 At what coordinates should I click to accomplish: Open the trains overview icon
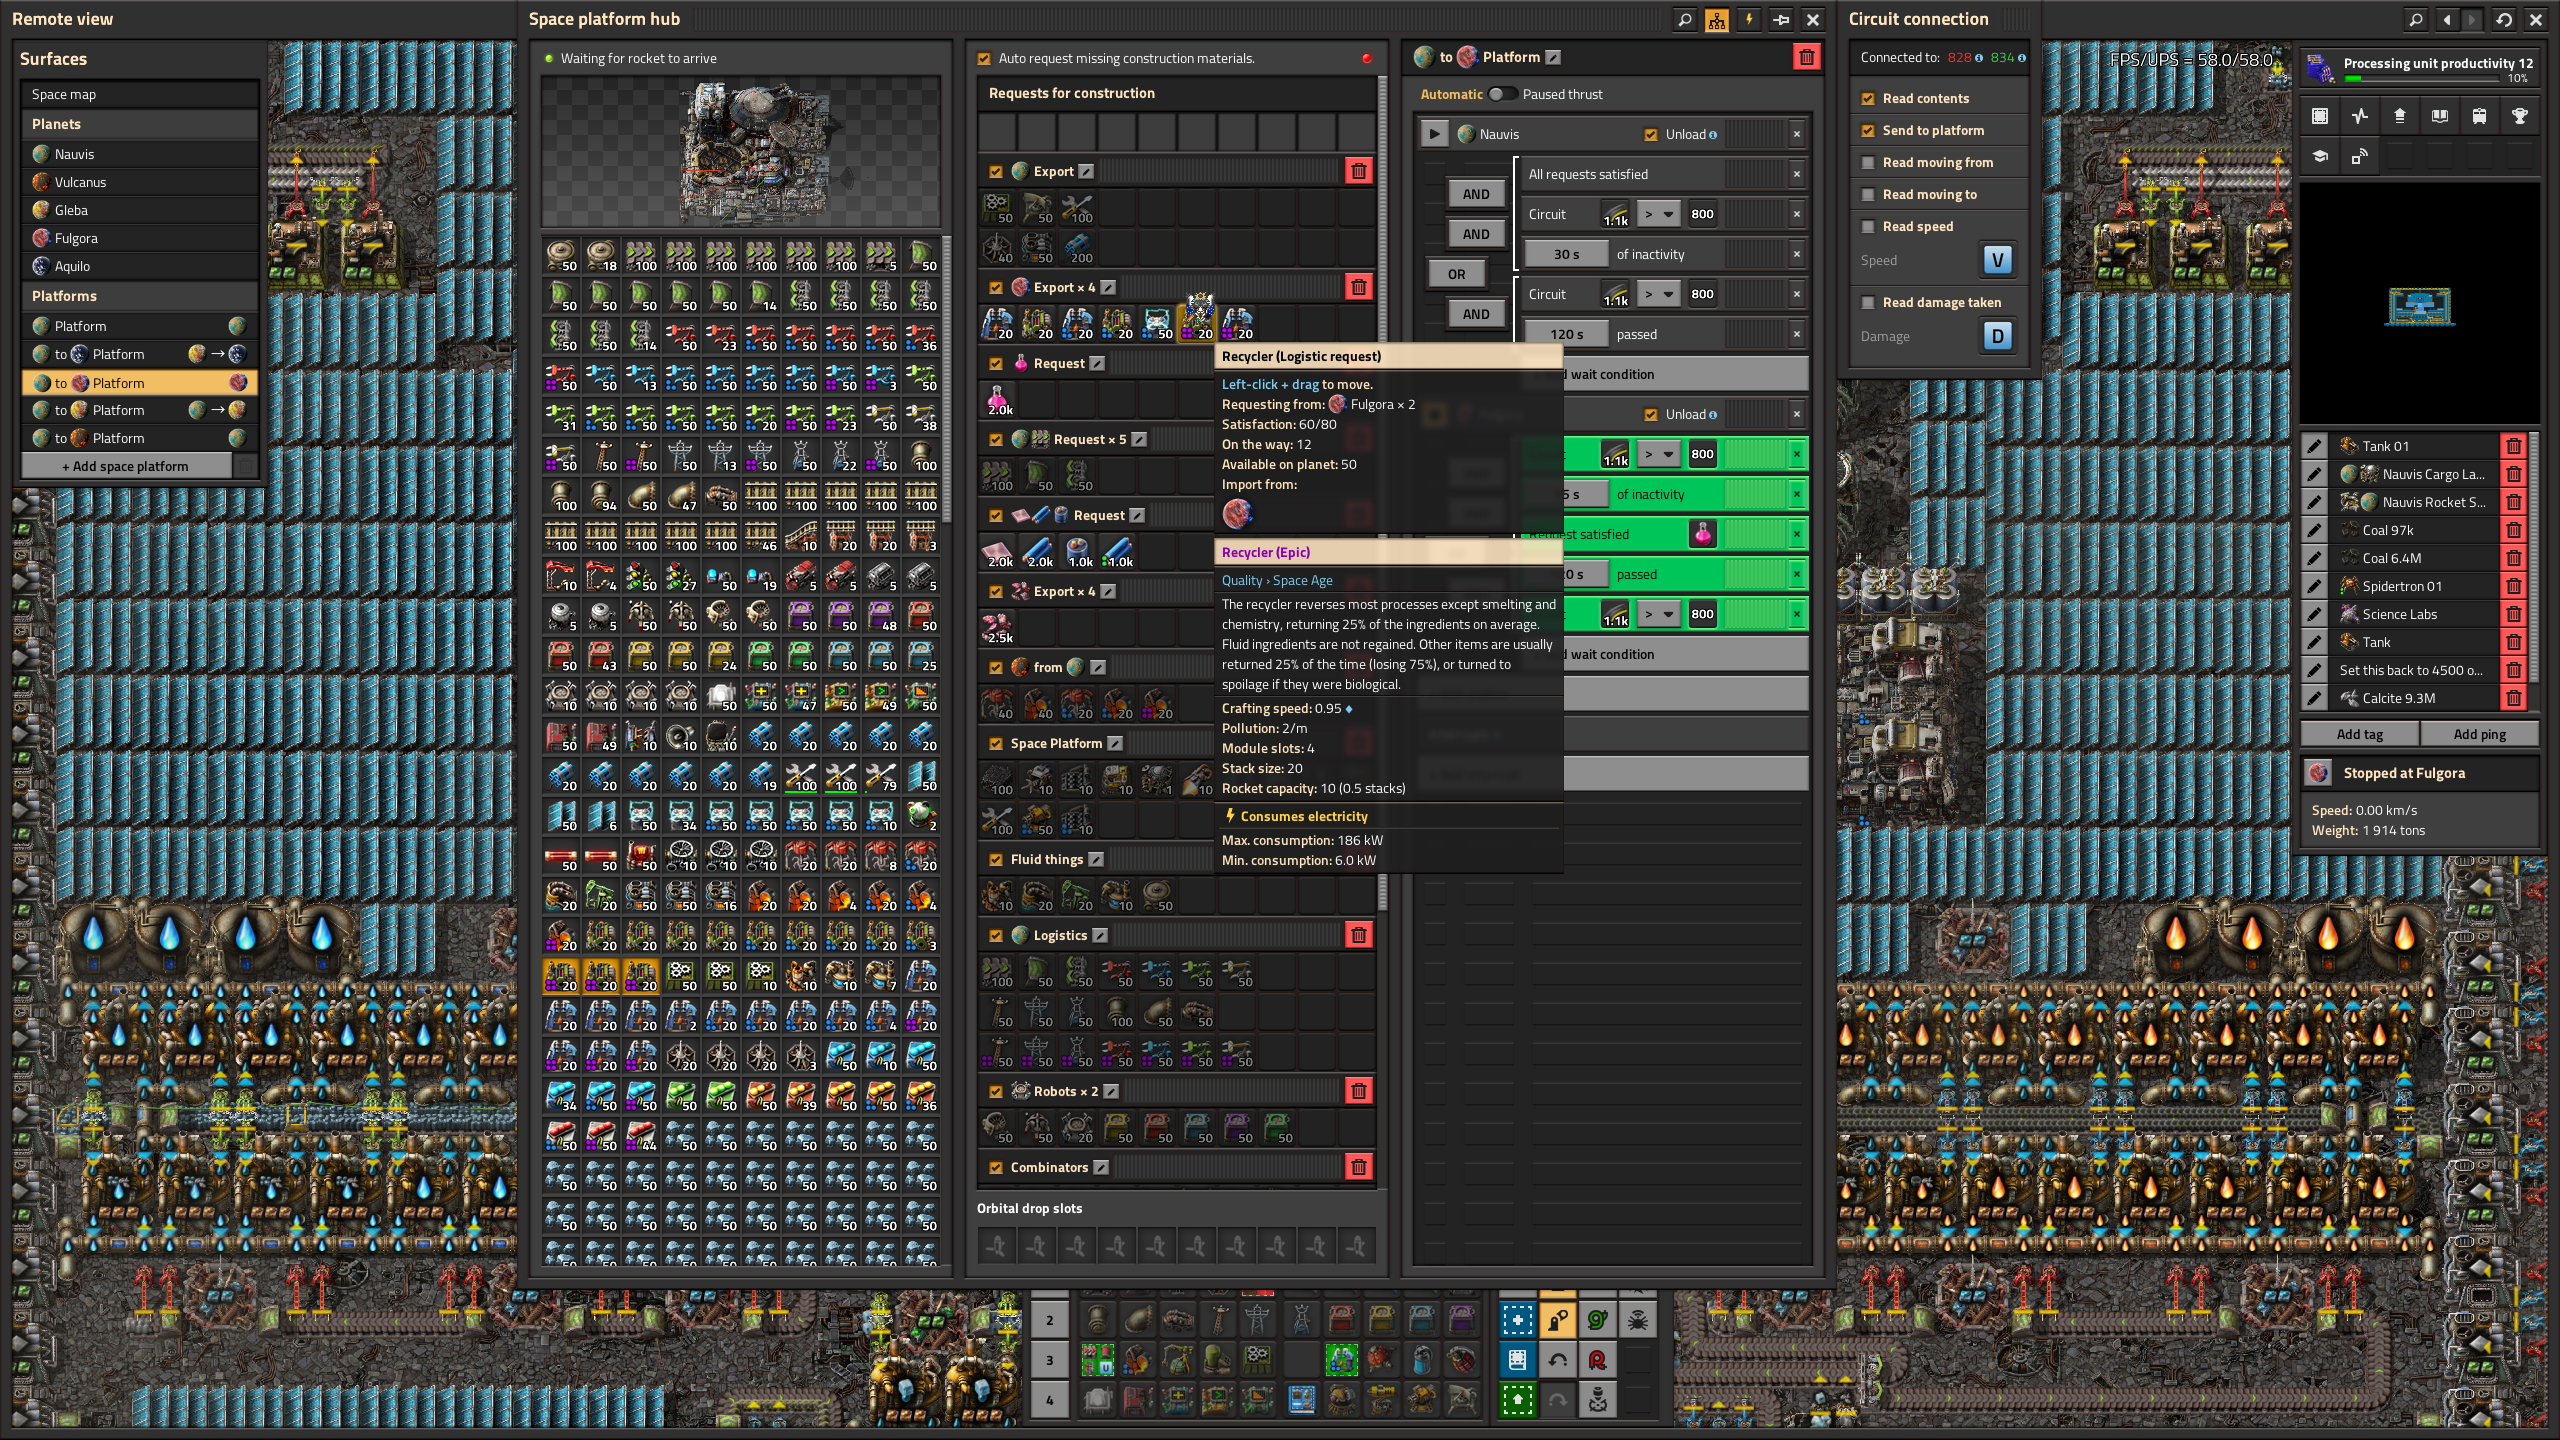[2480, 116]
